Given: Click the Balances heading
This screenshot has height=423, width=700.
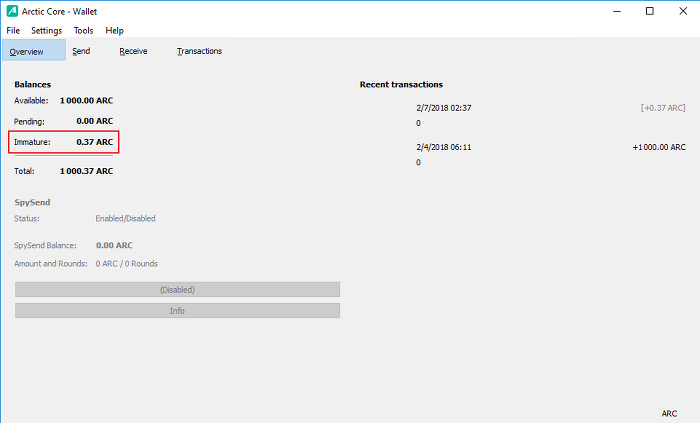Looking at the screenshot, I should point(33,84).
